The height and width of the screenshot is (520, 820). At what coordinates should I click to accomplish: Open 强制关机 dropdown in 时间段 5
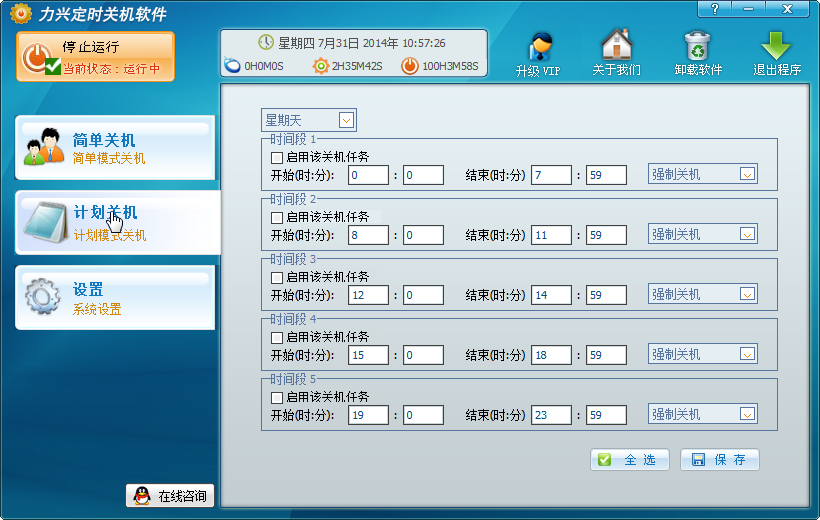click(x=703, y=414)
